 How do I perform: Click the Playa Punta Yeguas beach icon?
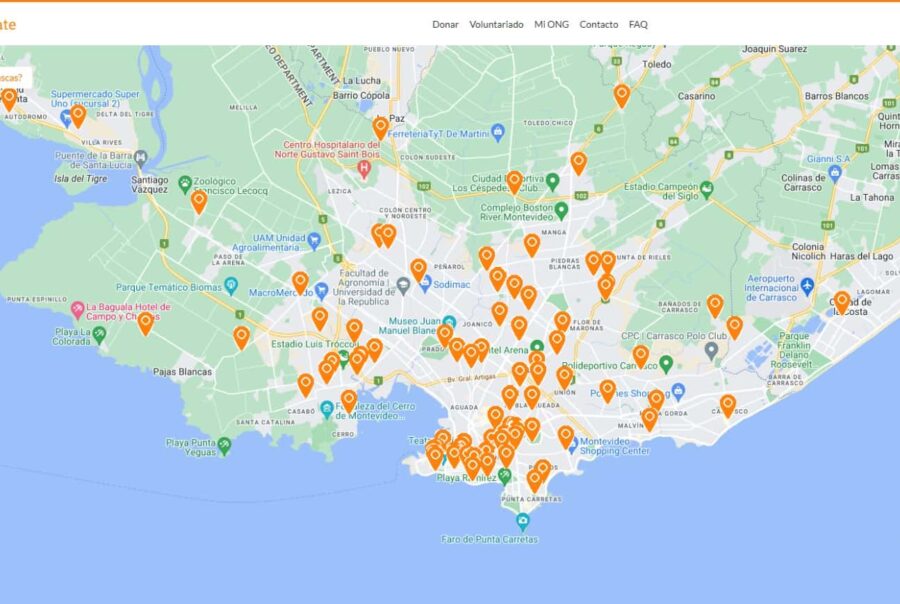pos(224,446)
